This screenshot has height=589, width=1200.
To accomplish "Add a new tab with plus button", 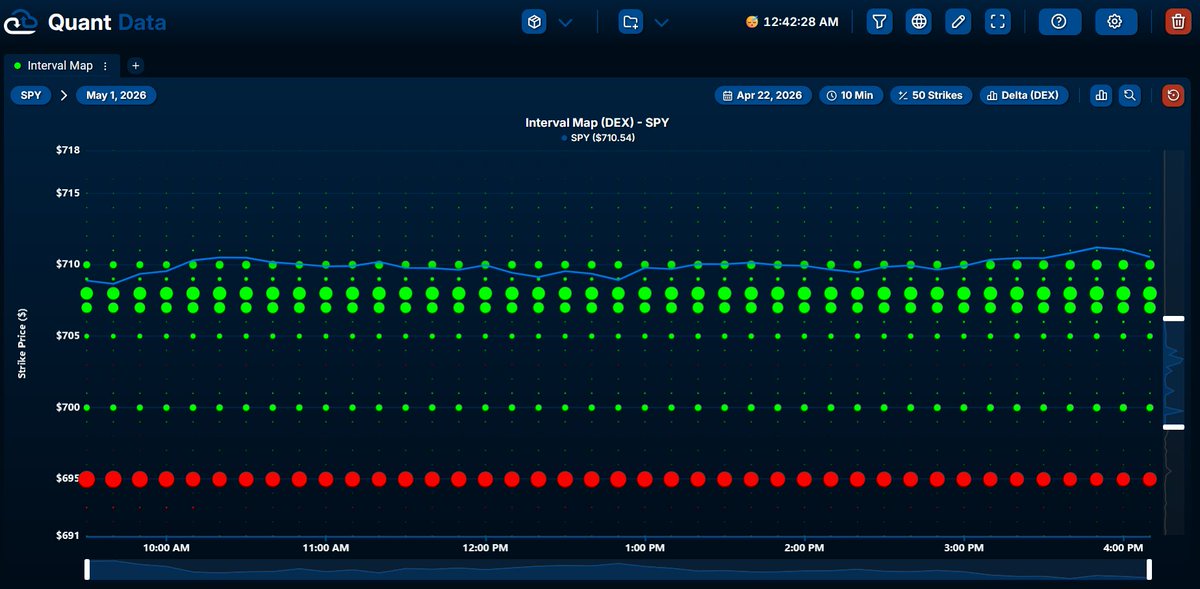I will pyautogui.click(x=136, y=66).
